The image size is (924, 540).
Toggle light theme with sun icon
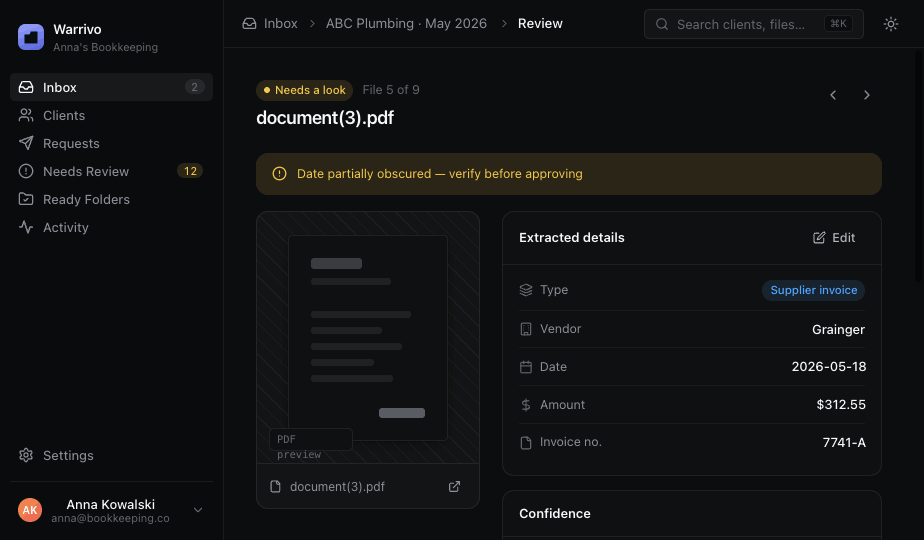click(x=891, y=24)
